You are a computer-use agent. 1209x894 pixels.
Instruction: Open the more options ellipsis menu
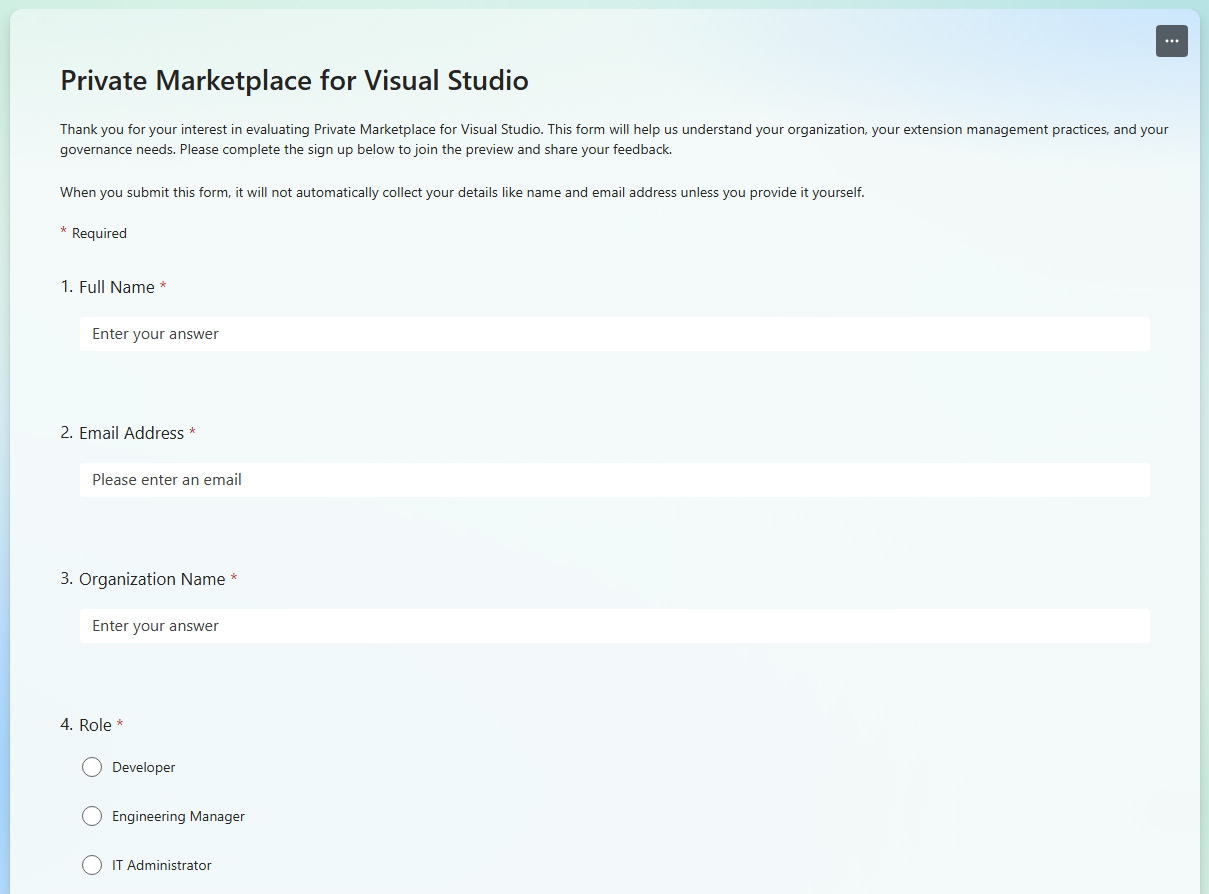[1172, 41]
